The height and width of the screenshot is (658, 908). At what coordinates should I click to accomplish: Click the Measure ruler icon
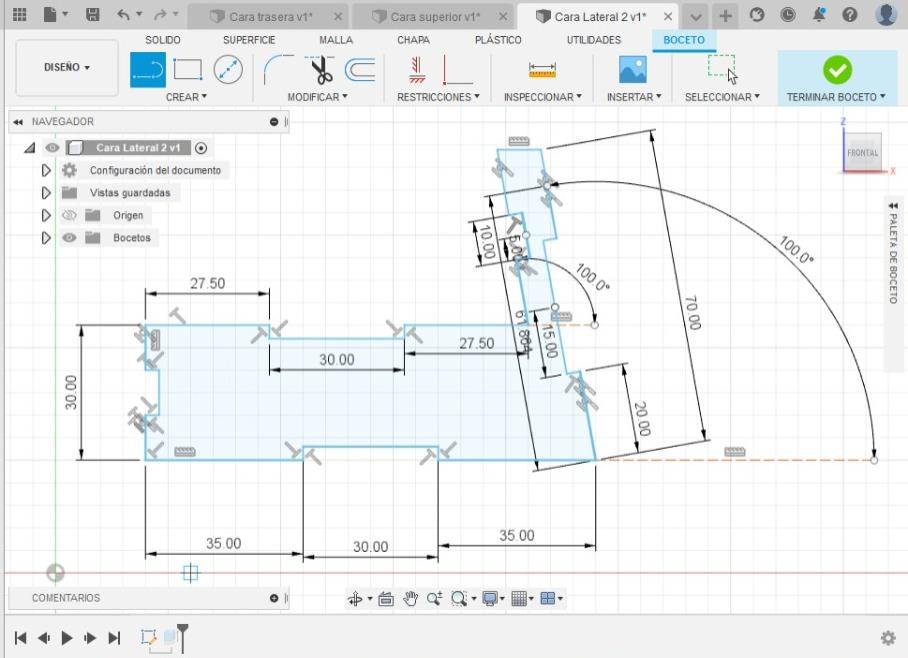[x=542, y=70]
